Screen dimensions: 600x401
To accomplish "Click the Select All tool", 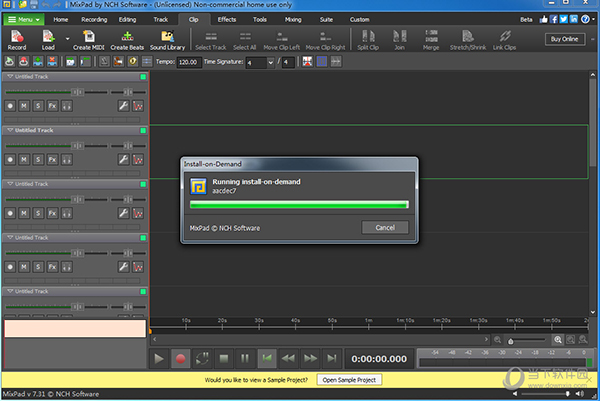I will pyautogui.click(x=245, y=40).
